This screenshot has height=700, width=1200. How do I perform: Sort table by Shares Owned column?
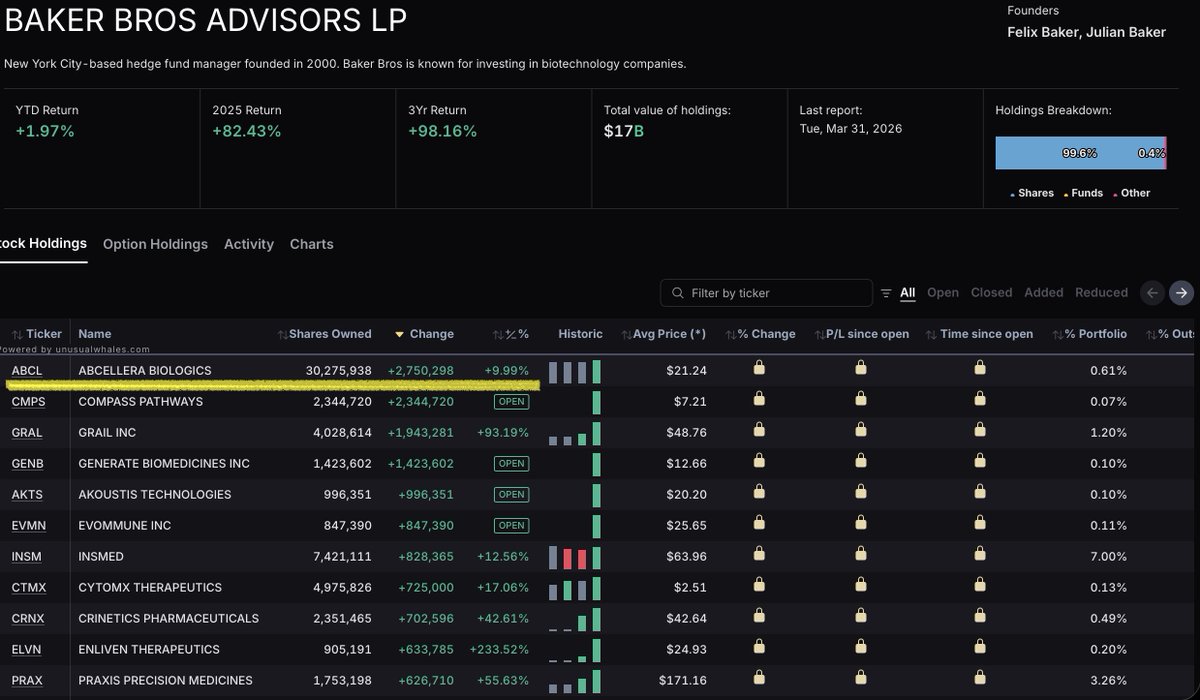[x=324, y=334]
